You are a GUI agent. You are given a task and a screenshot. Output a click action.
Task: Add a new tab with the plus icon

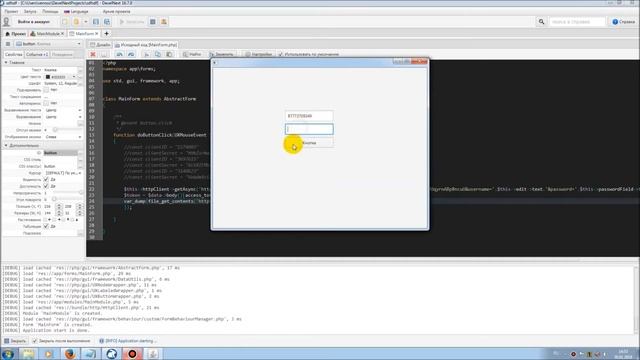(107, 33)
